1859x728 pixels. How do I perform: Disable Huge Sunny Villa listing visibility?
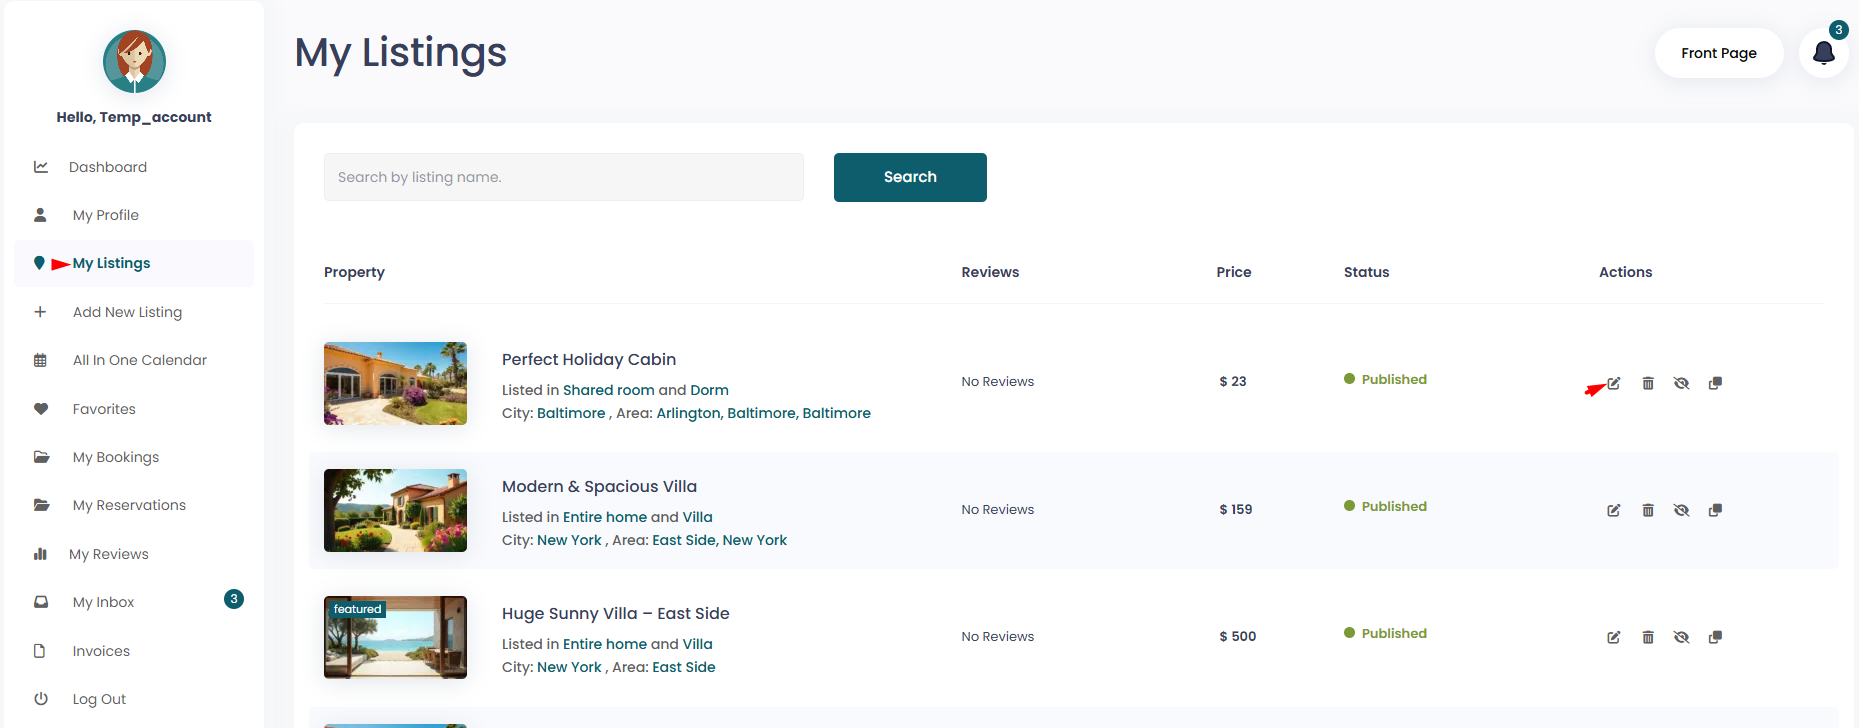pyautogui.click(x=1681, y=638)
